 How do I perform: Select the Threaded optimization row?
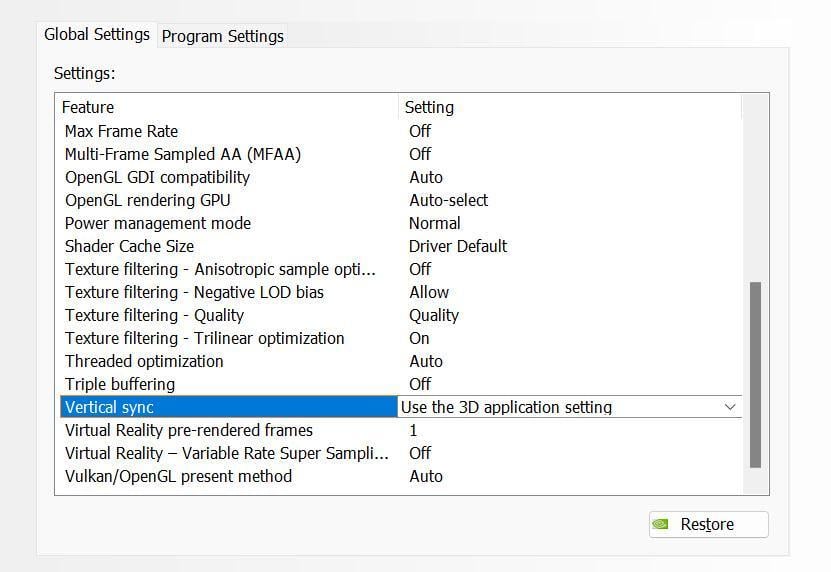401,361
